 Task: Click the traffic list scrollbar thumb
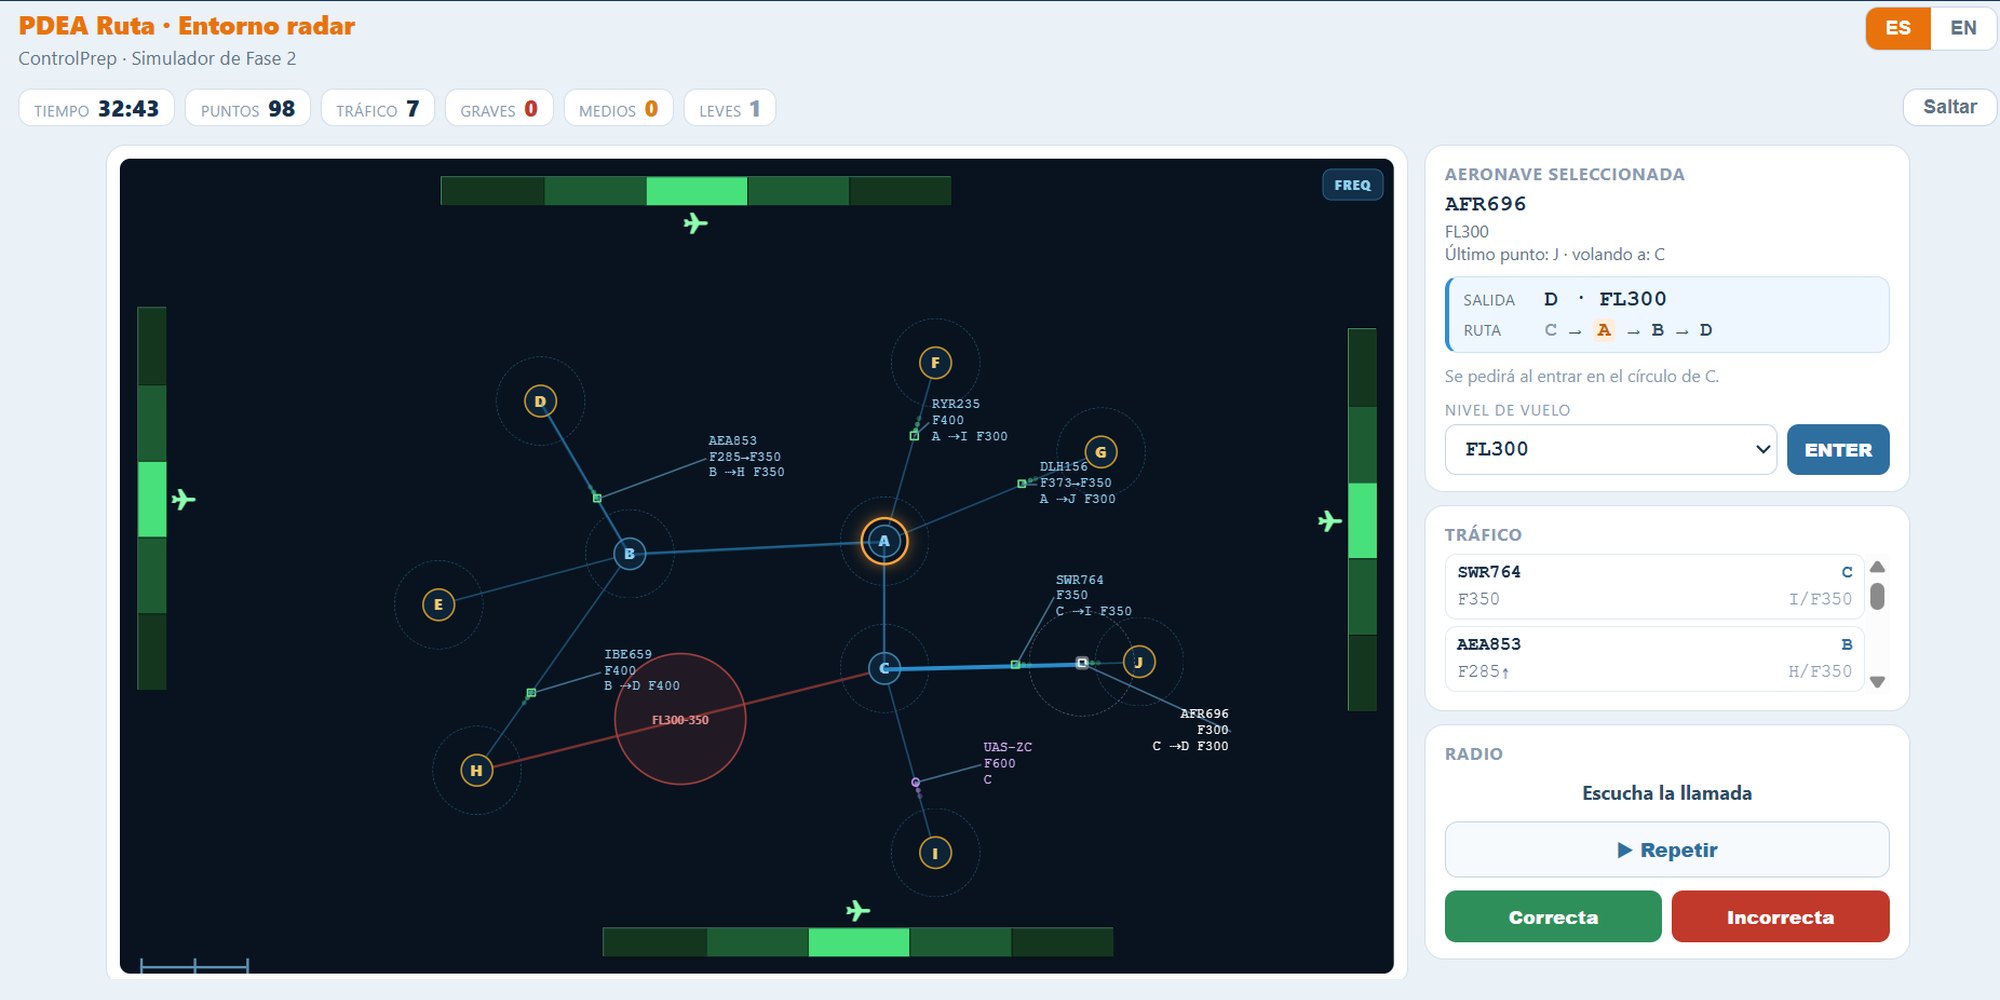pos(1877,596)
